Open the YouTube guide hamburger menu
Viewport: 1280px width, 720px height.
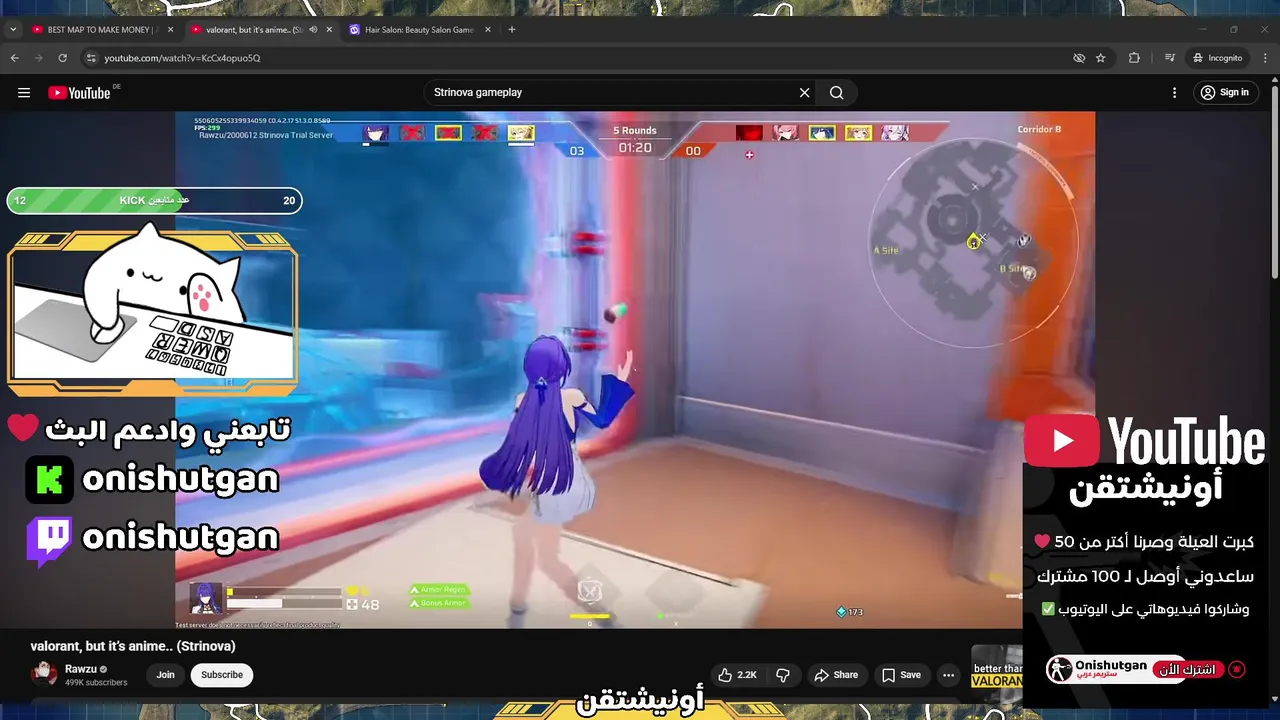[x=24, y=93]
